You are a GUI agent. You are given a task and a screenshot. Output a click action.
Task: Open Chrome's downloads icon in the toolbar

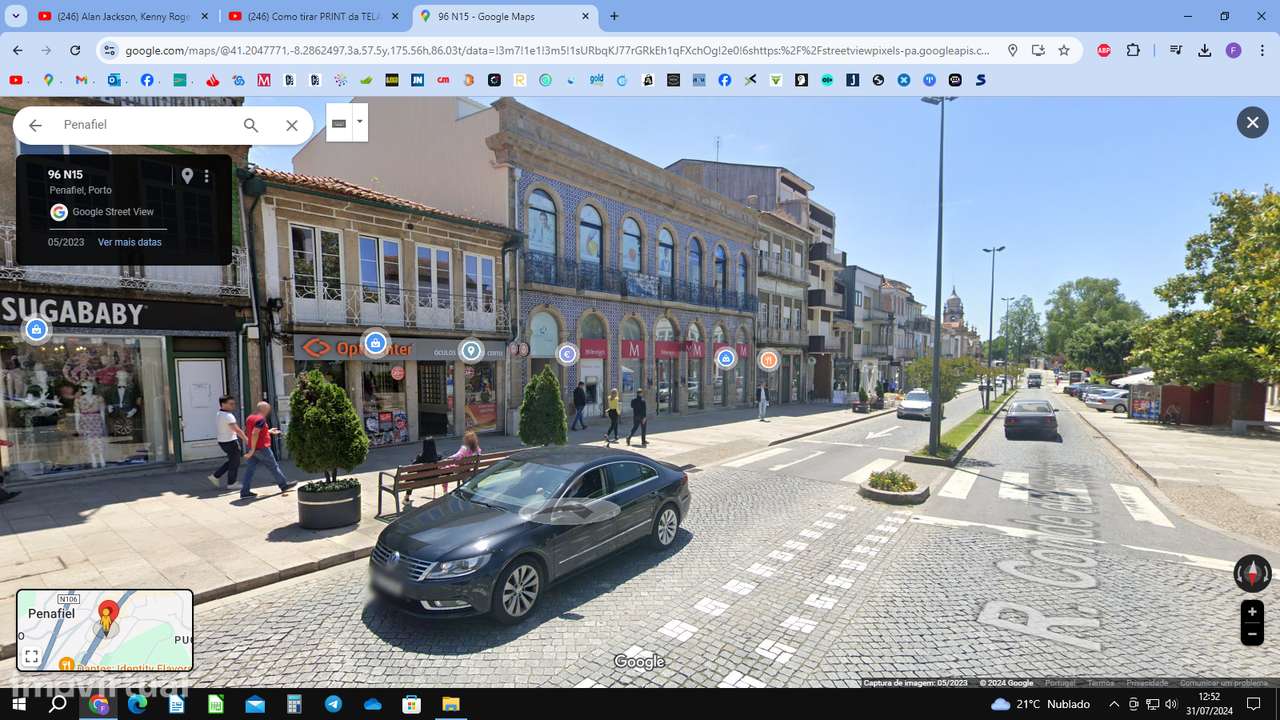point(1205,50)
